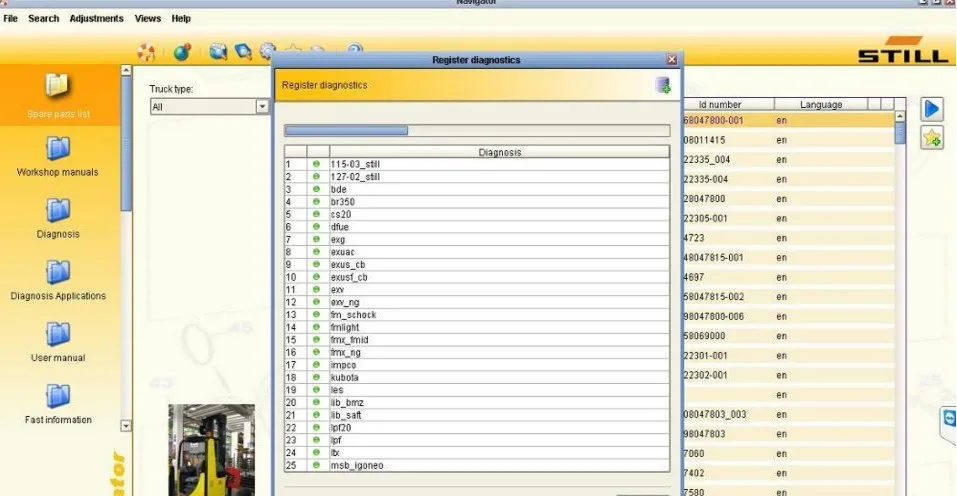Click the blue play arrow button
Image resolution: width=957 pixels, height=496 pixels.
point(932,109)
